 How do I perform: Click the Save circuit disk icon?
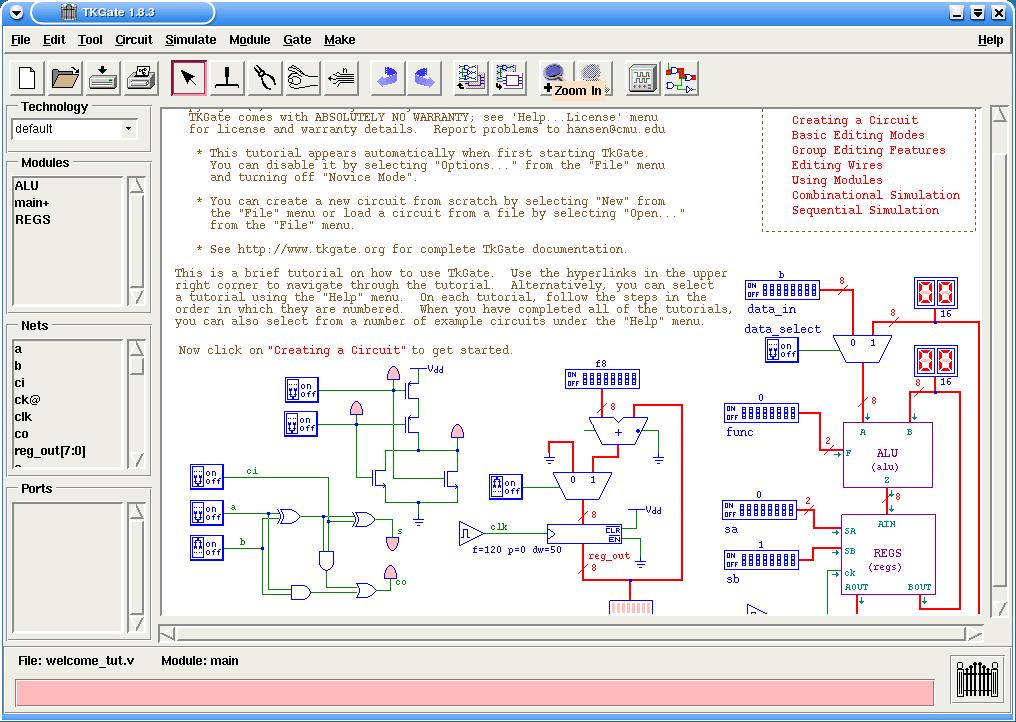[x=104, y=78]
